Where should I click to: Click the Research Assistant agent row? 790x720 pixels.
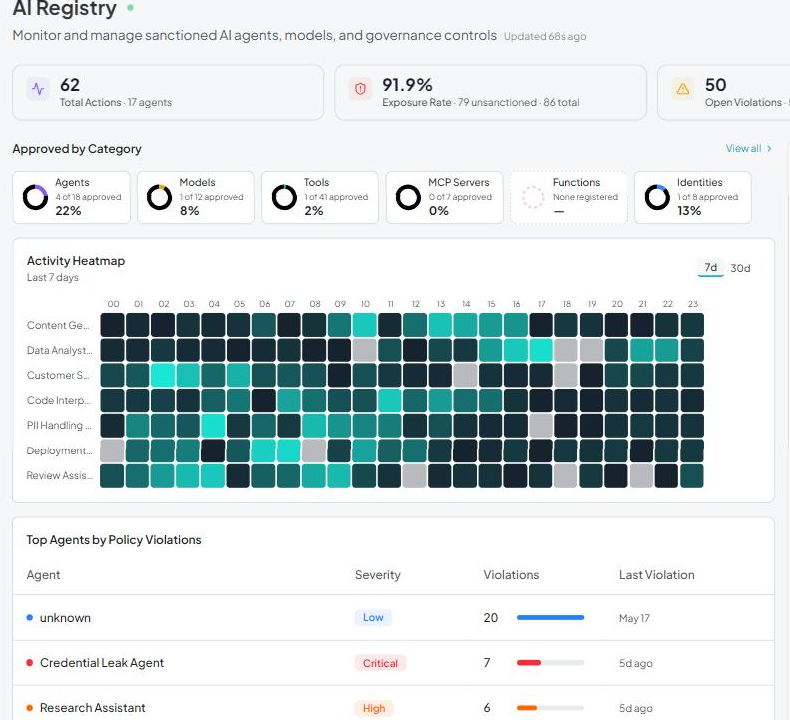[x=393, y=705]
